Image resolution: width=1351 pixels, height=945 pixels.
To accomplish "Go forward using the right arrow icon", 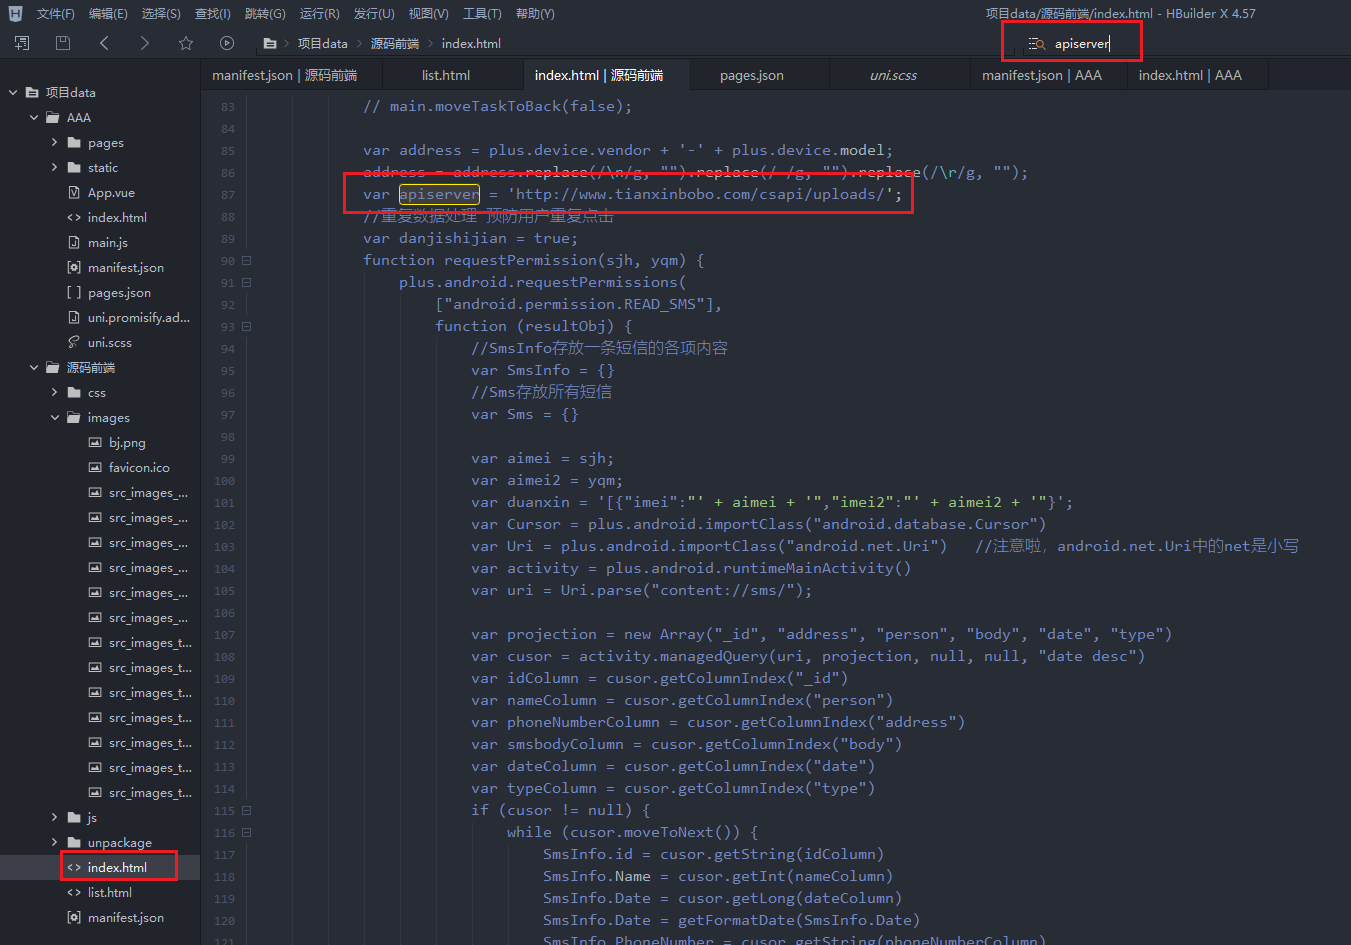I will click(145, 43).
